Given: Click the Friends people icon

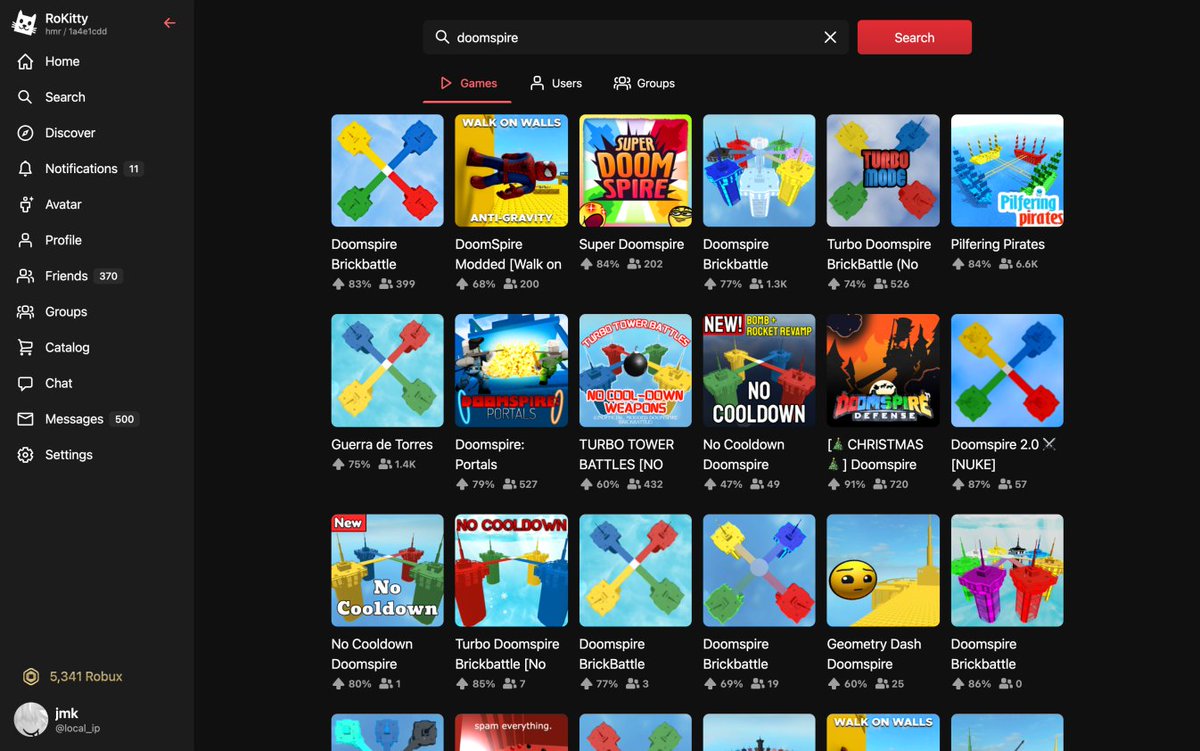Looking at the screenshot, I should (x=26, y=276).
